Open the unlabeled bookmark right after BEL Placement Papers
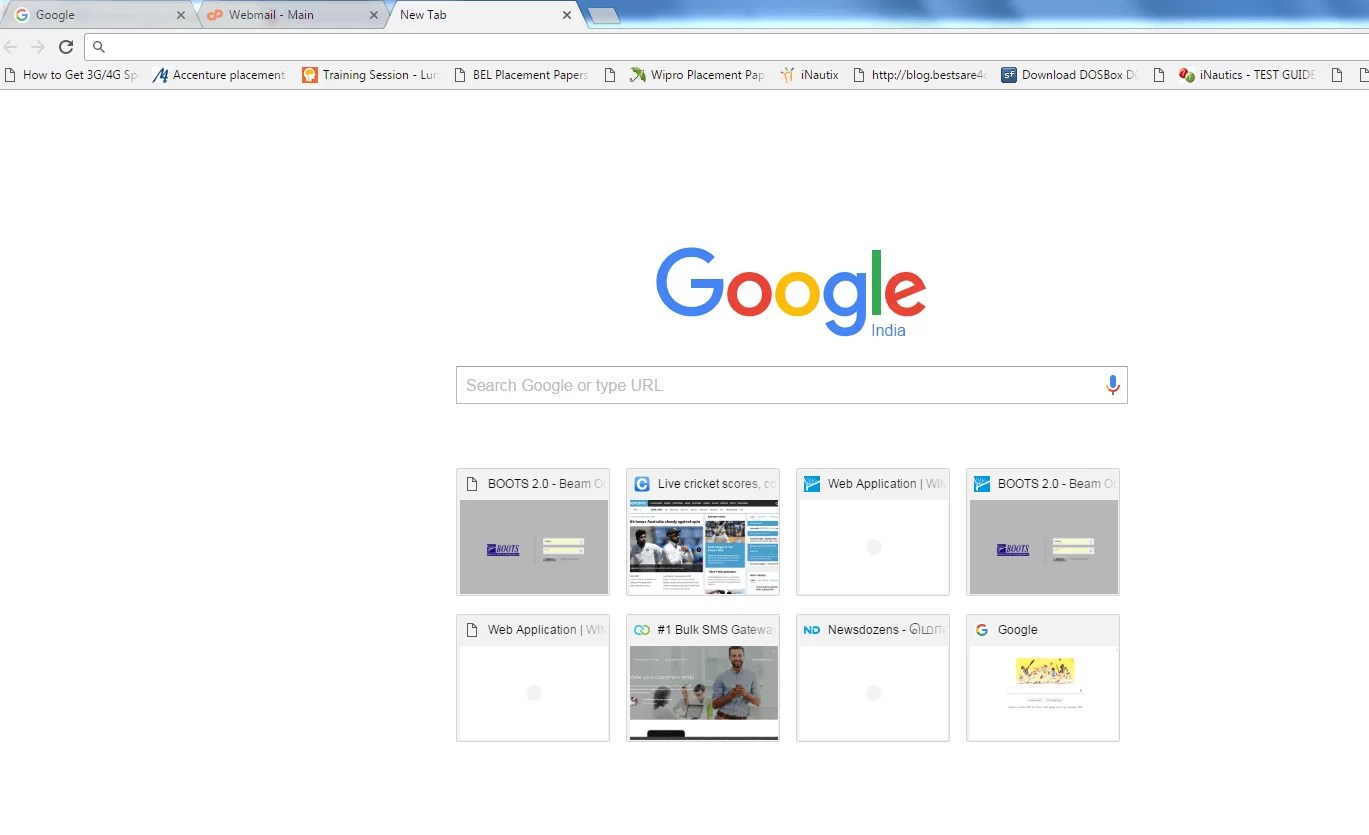This screenshot has width=1369, height=835. (610, 75)
